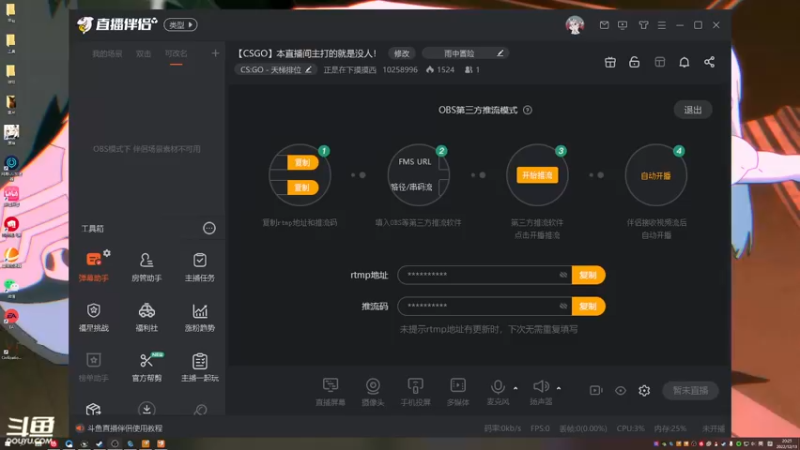Copy the rtmp地址 with 复制 button

click(588, 275)
